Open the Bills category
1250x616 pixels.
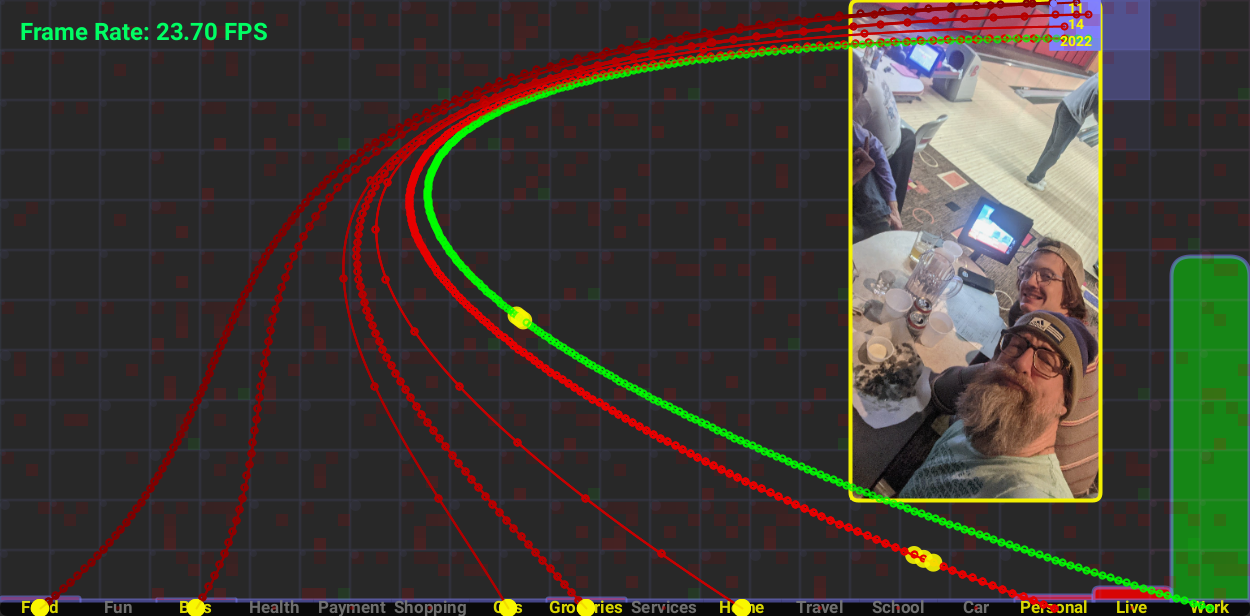[195, 607]
